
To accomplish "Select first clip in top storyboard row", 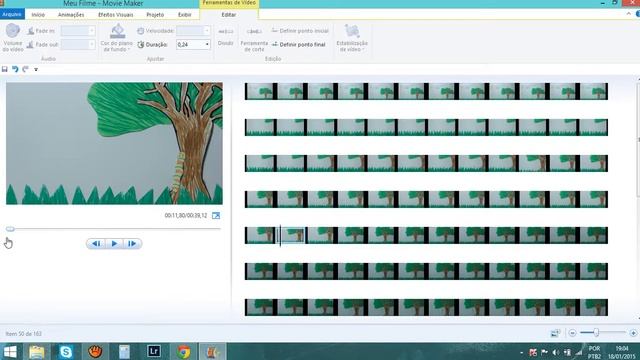I will coord(260,91).
